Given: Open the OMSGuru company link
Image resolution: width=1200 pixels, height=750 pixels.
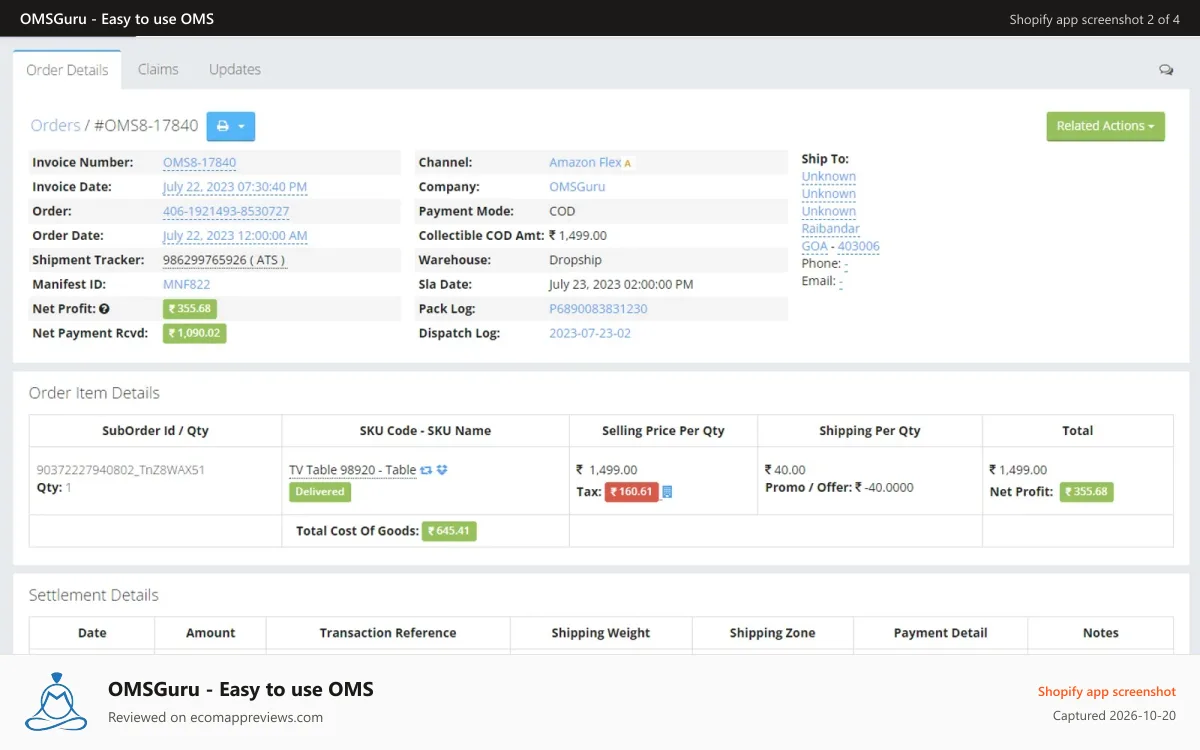Looking at the screenshot, I should point(577,187).
